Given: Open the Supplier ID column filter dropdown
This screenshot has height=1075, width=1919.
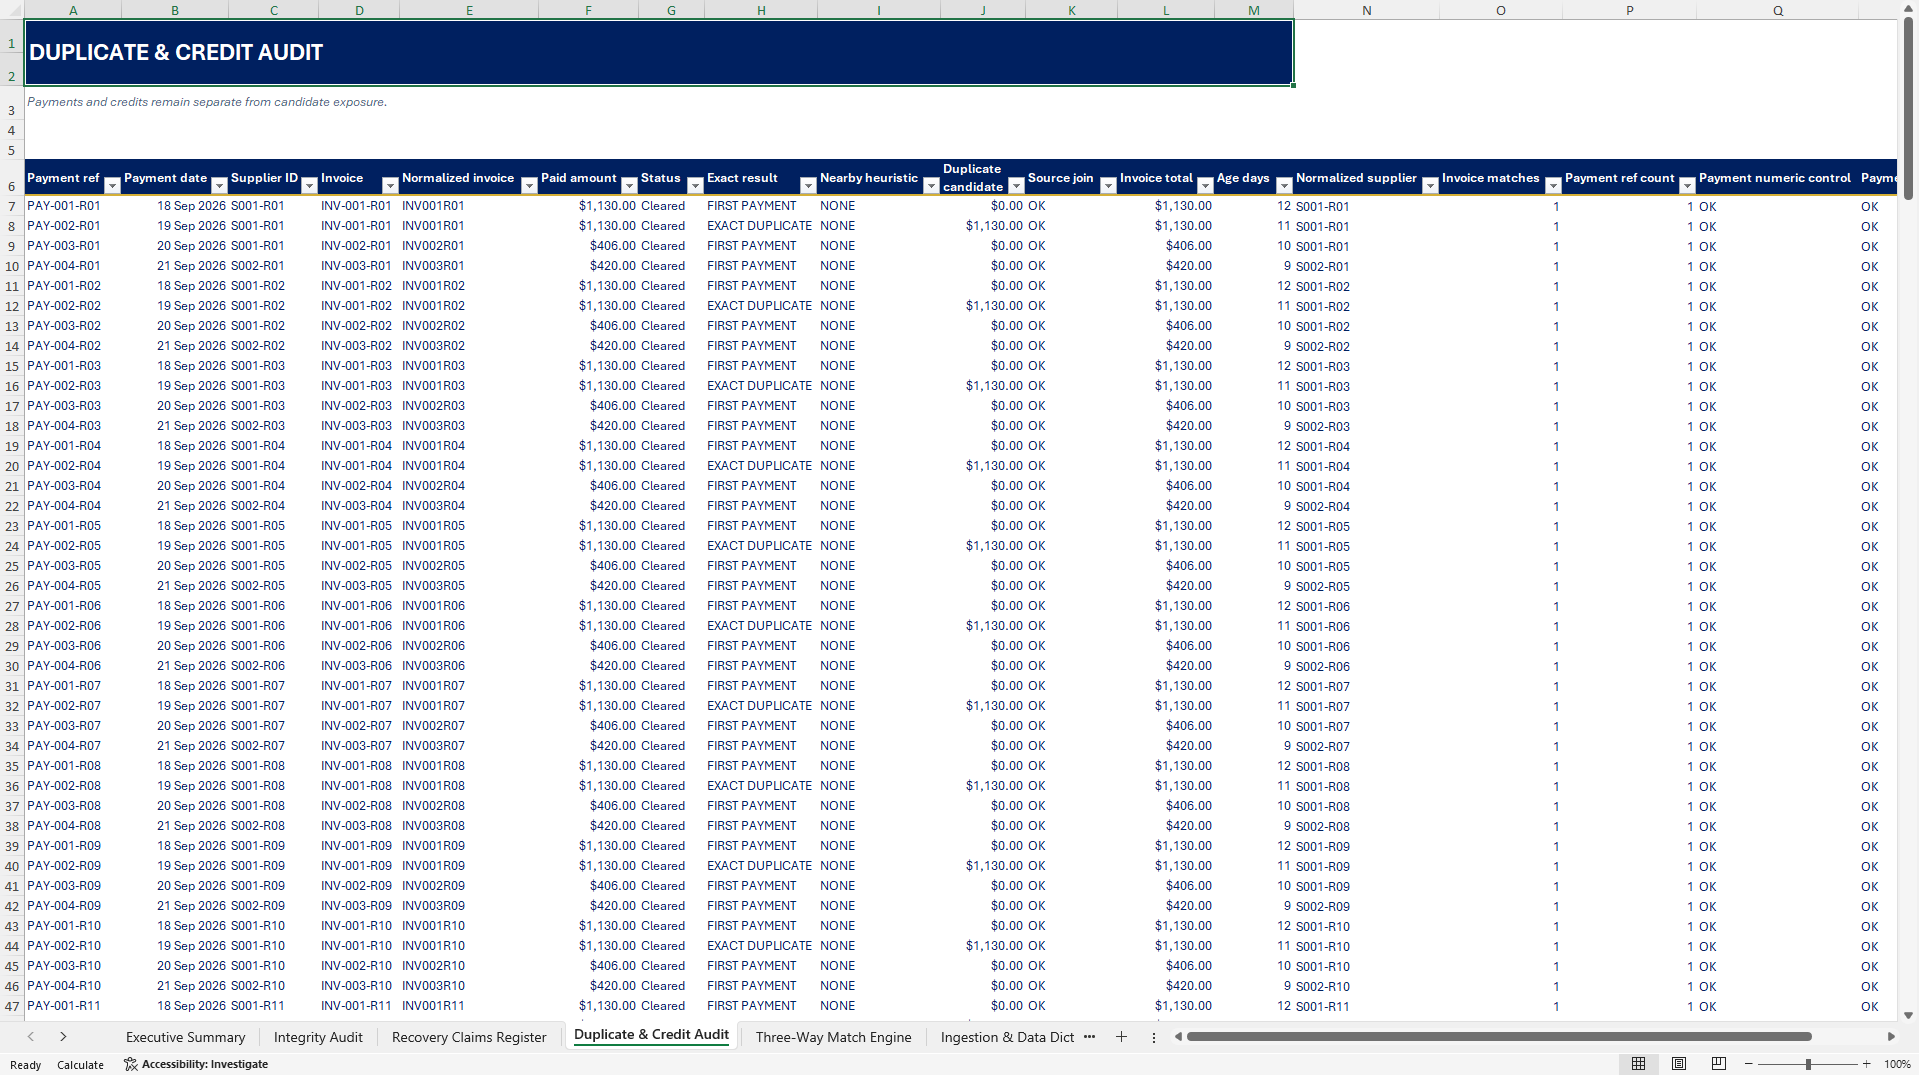Looking at the screenshot, I should coord(310,186).
